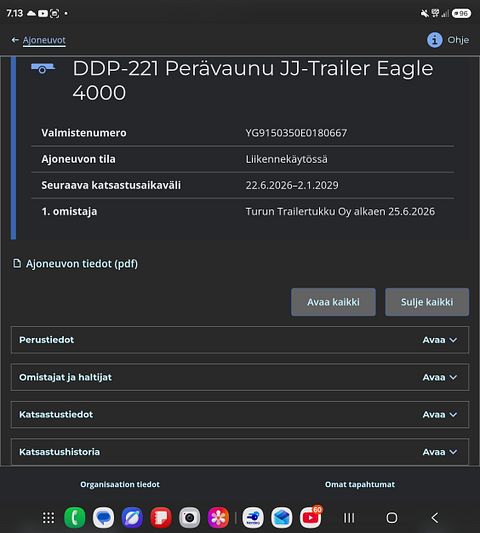
Task: Click the Seuraava katsastusaikaväli label
Action: tap(111, 185)
